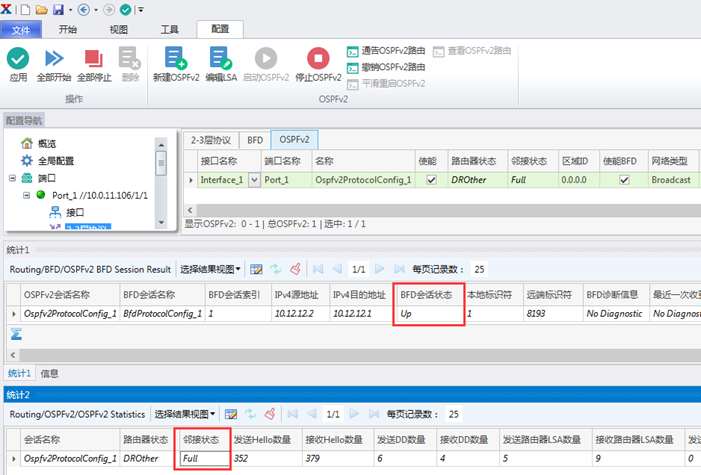Open the save icon dropdown arrow

(71, 10)
